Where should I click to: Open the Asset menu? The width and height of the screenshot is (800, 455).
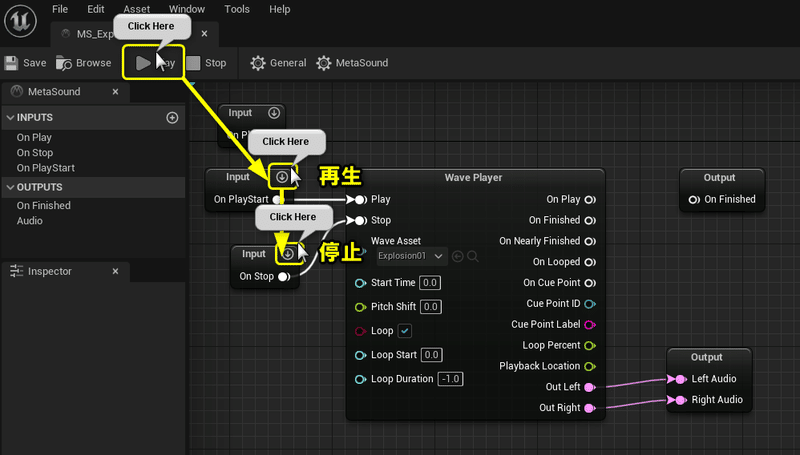136,9
